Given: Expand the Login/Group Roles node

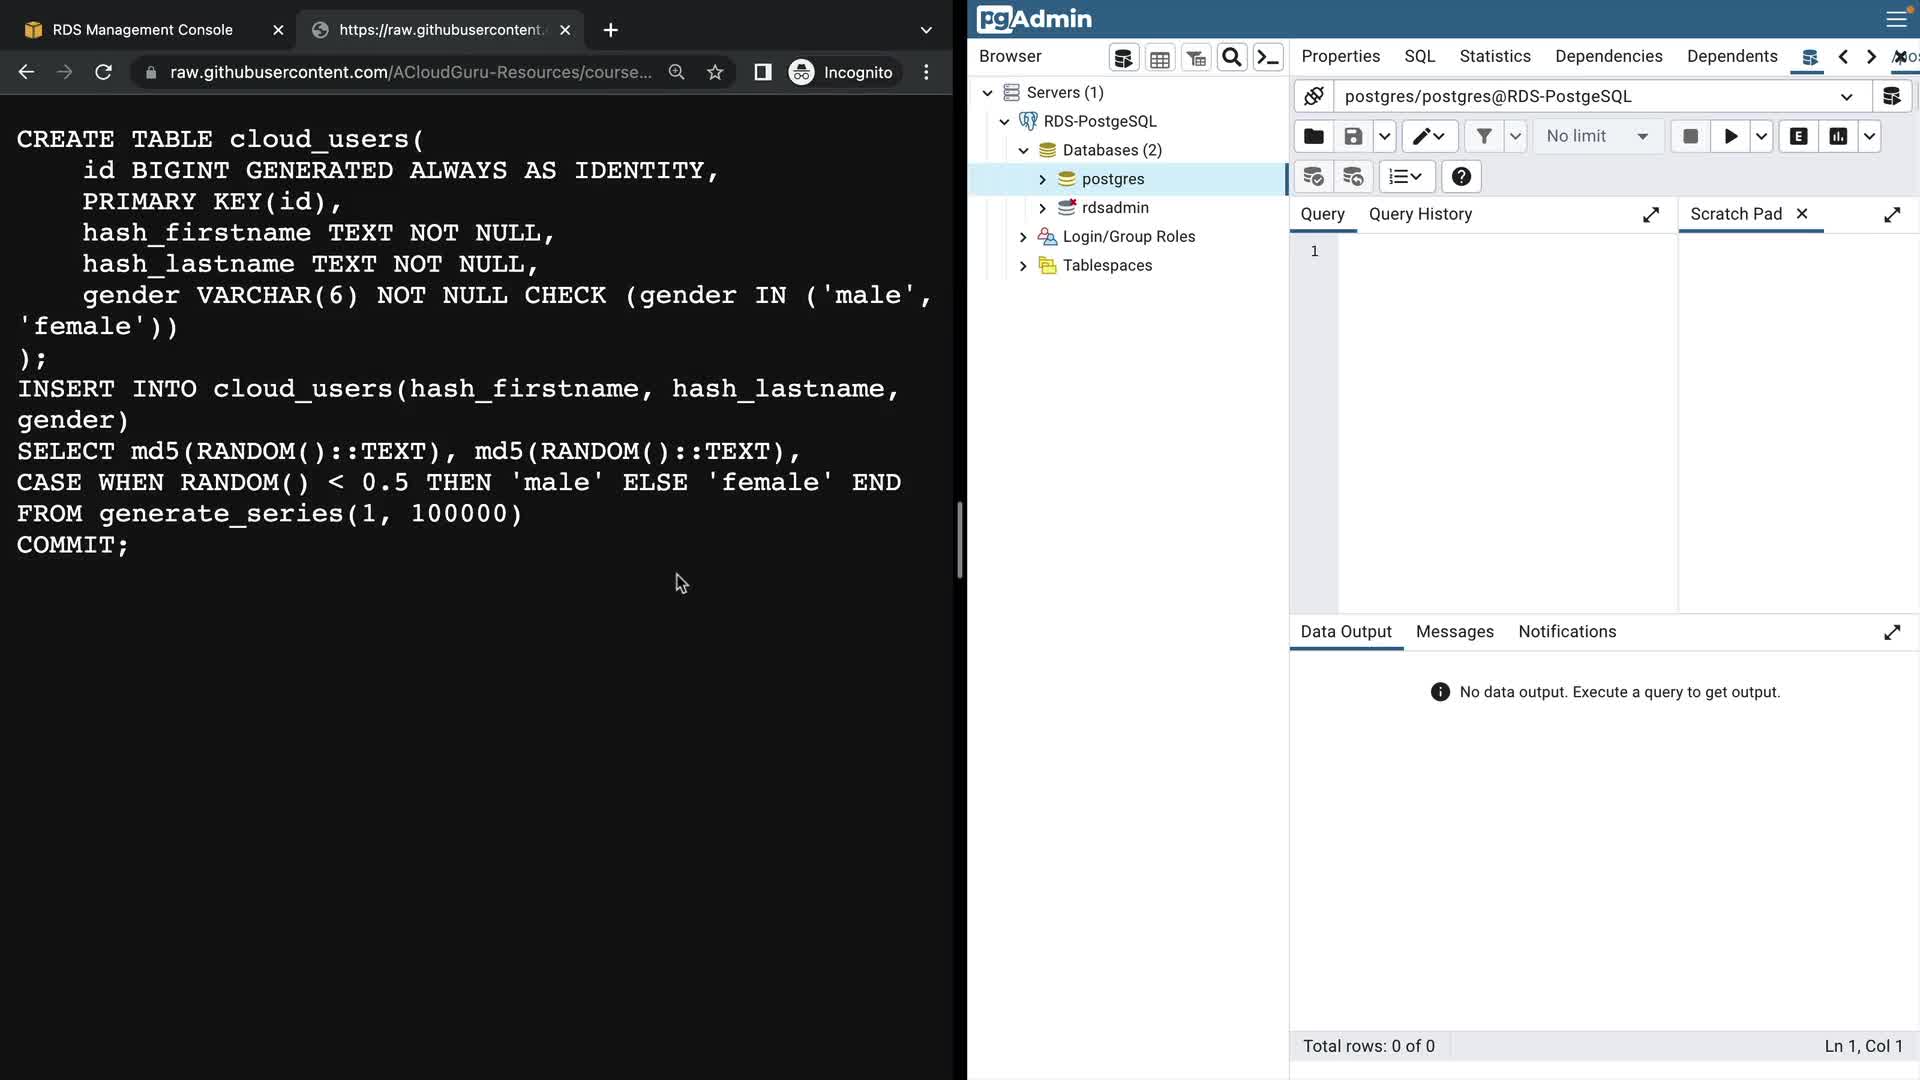Looking at the screenshot, I should (1023, 237).
